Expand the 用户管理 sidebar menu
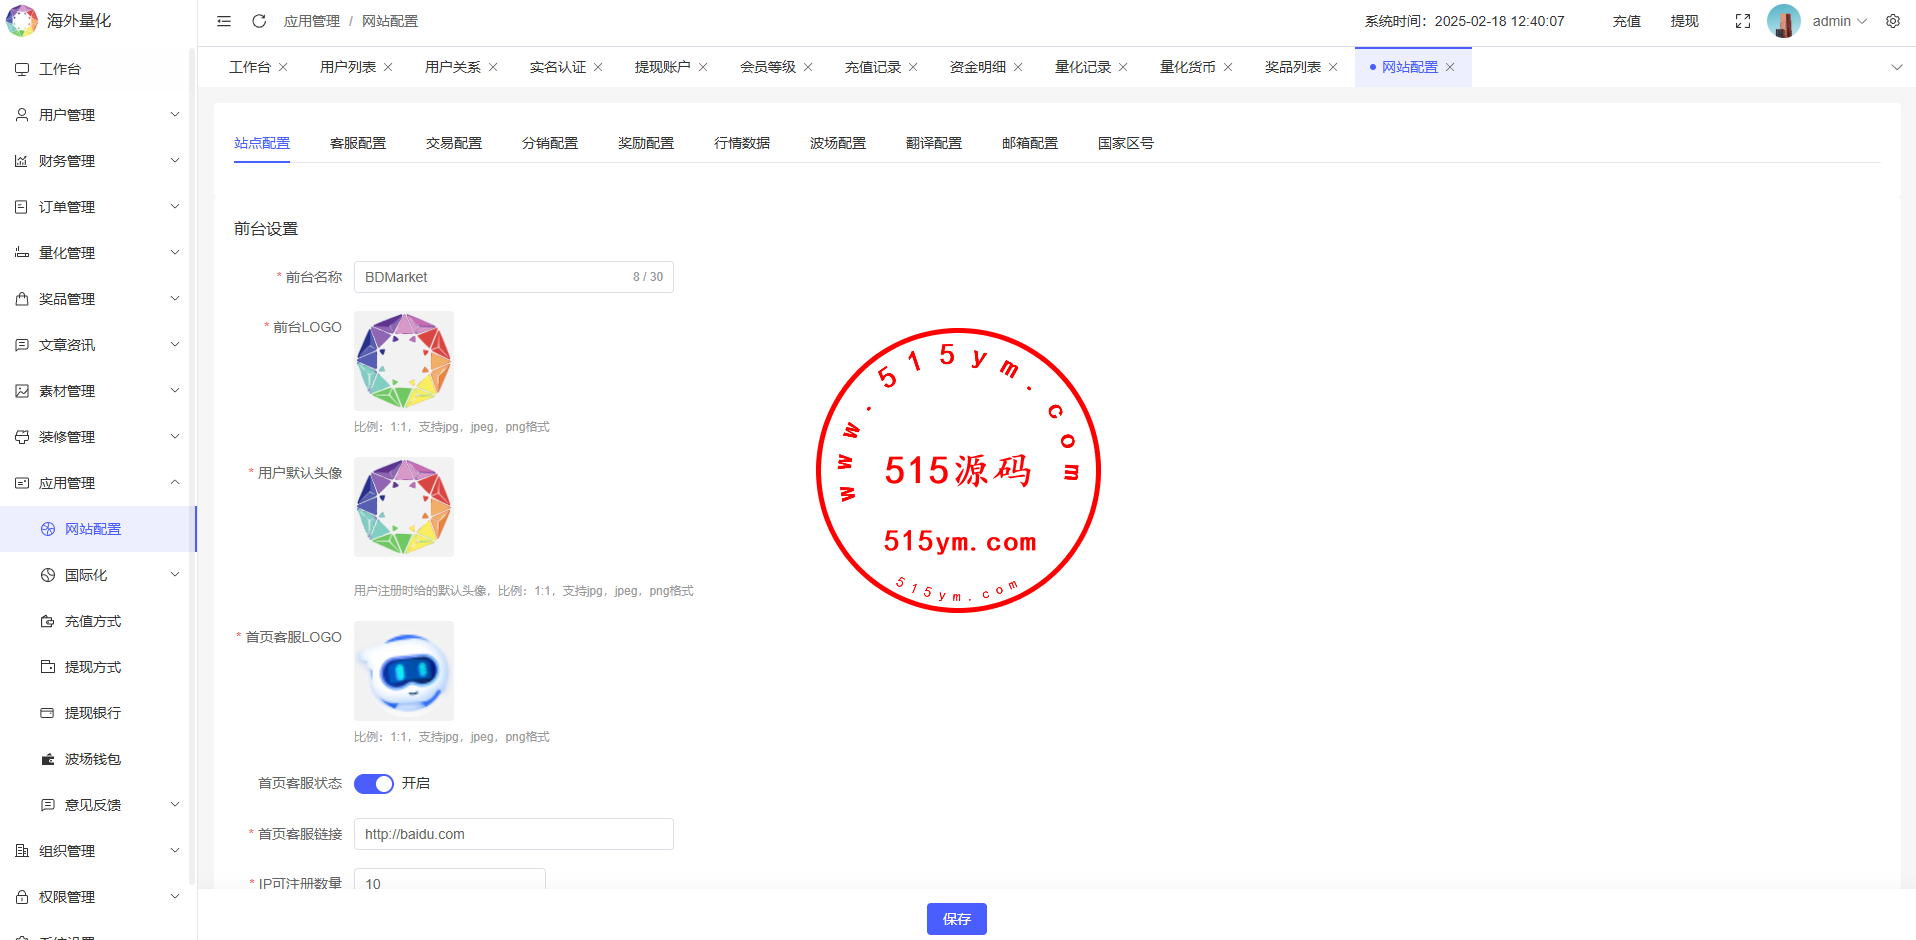 click(x=97, y=115)
